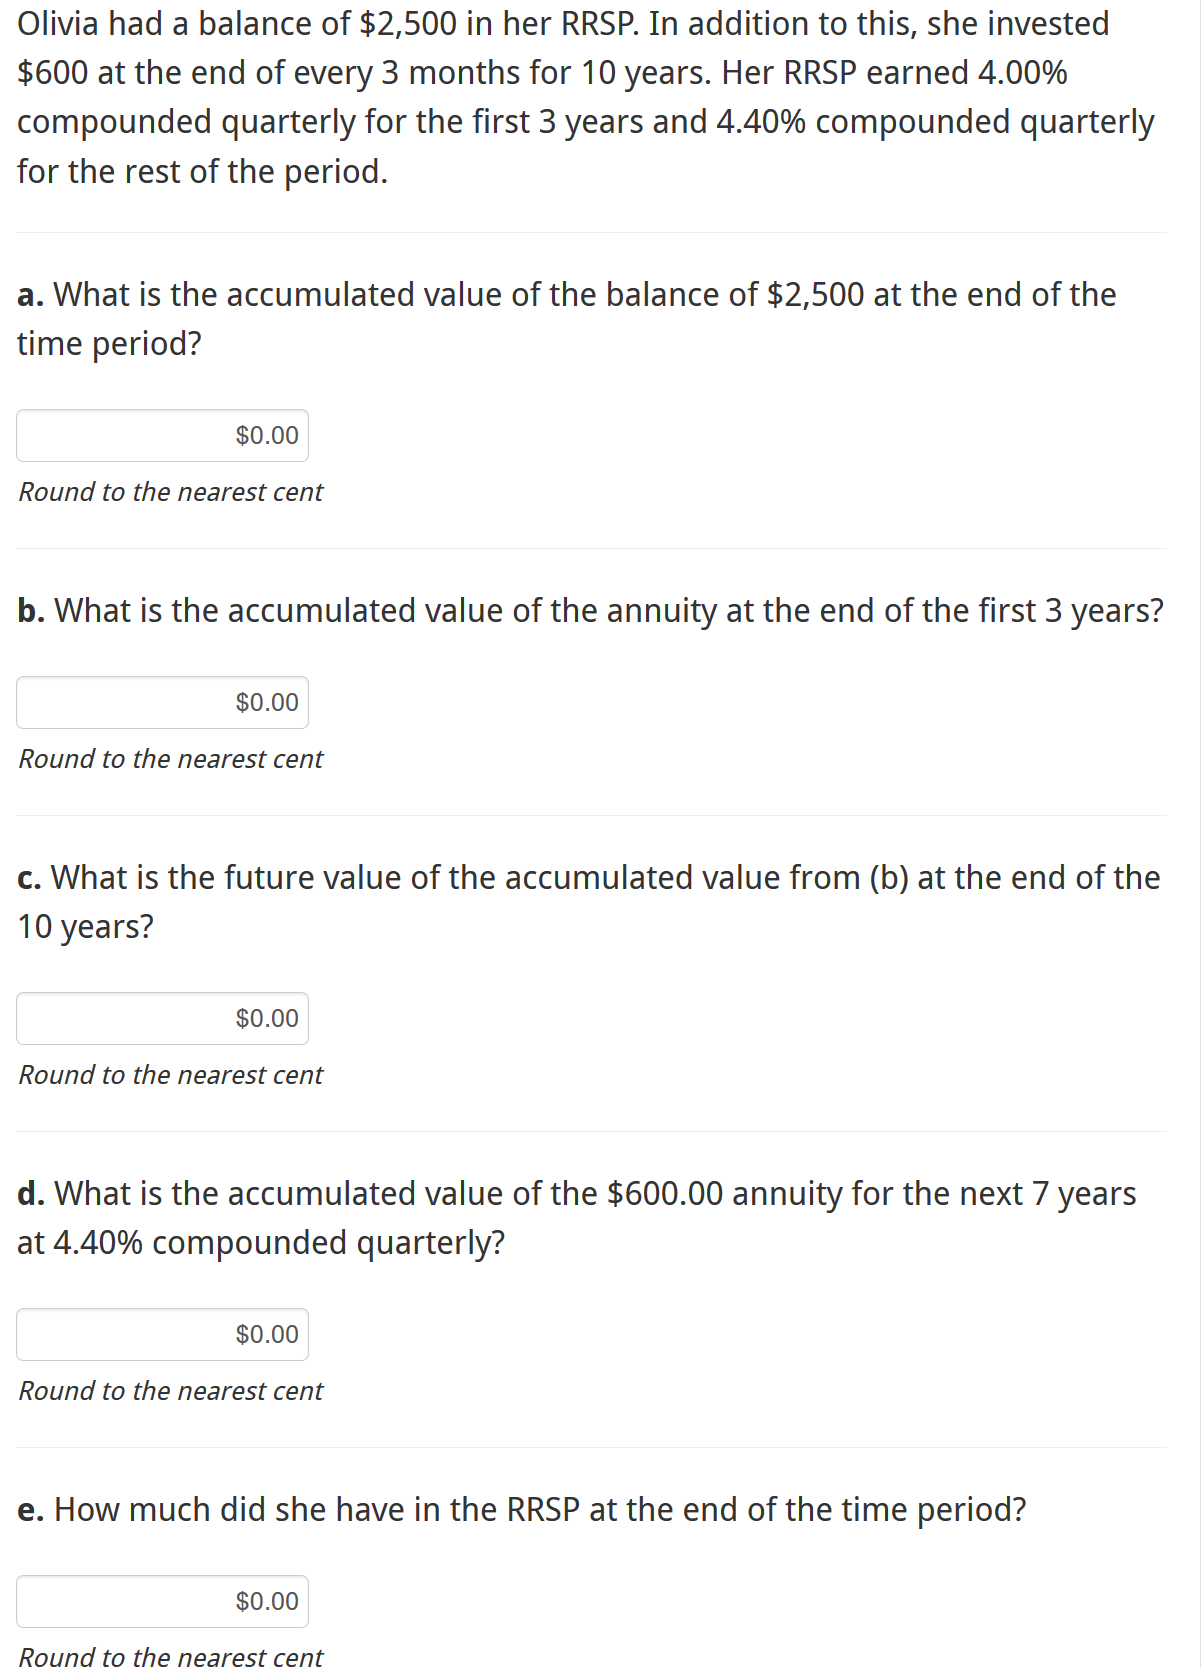Click the Olivia RRSP problem statement paragraph

pos(585,97)
